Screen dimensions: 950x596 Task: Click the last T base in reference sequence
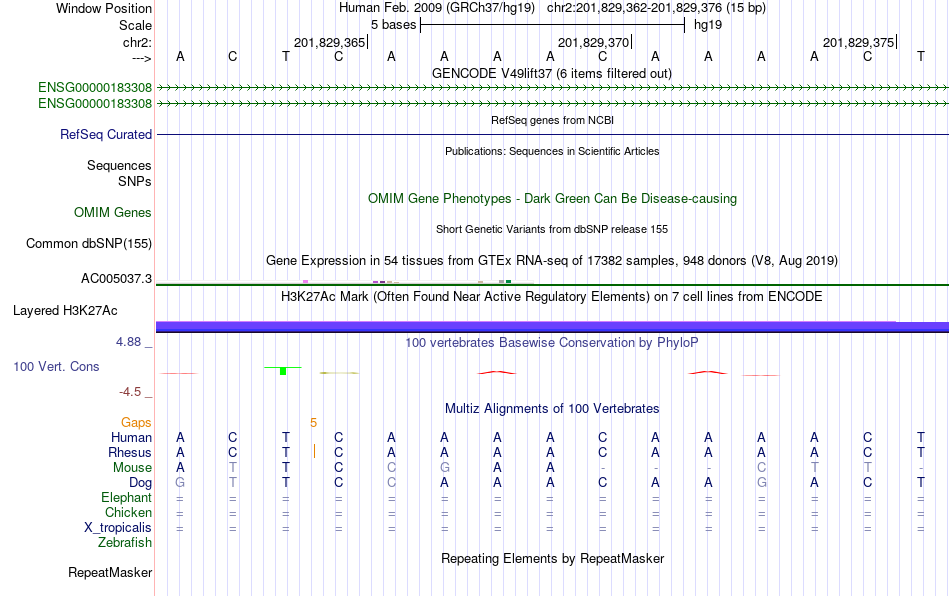921,56
